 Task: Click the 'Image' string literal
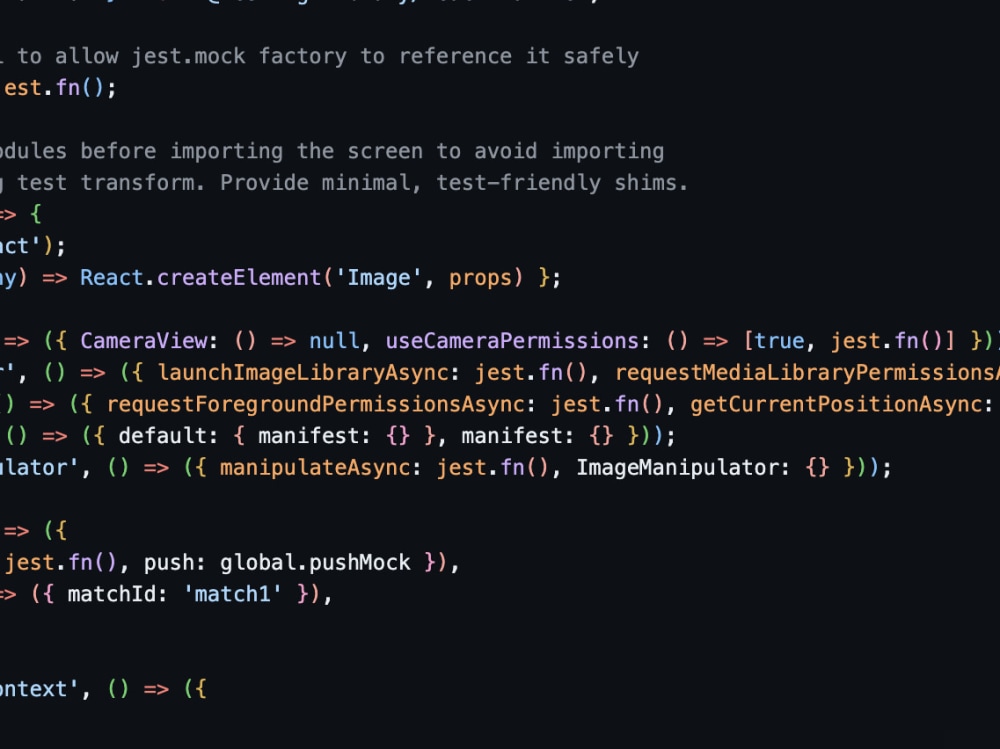378,278
